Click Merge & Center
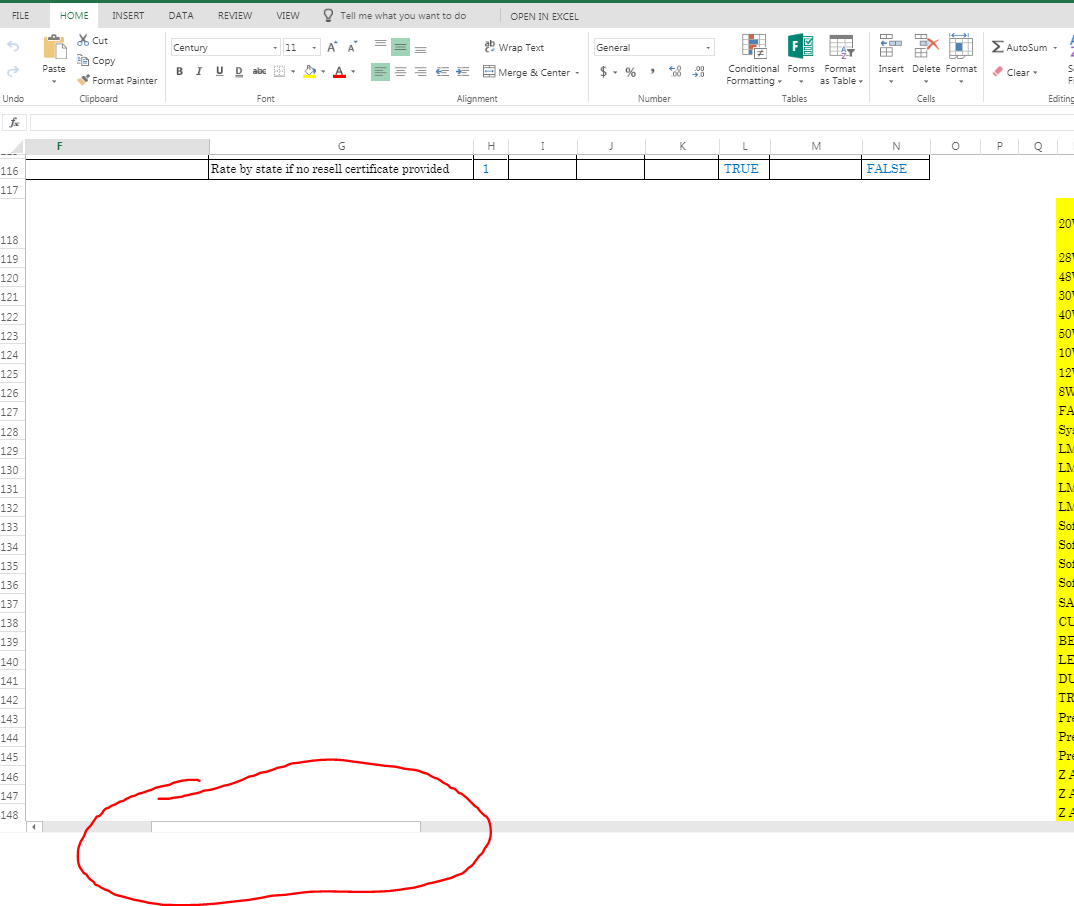Viewport: 1074px width, 906px height. (526, 72)
